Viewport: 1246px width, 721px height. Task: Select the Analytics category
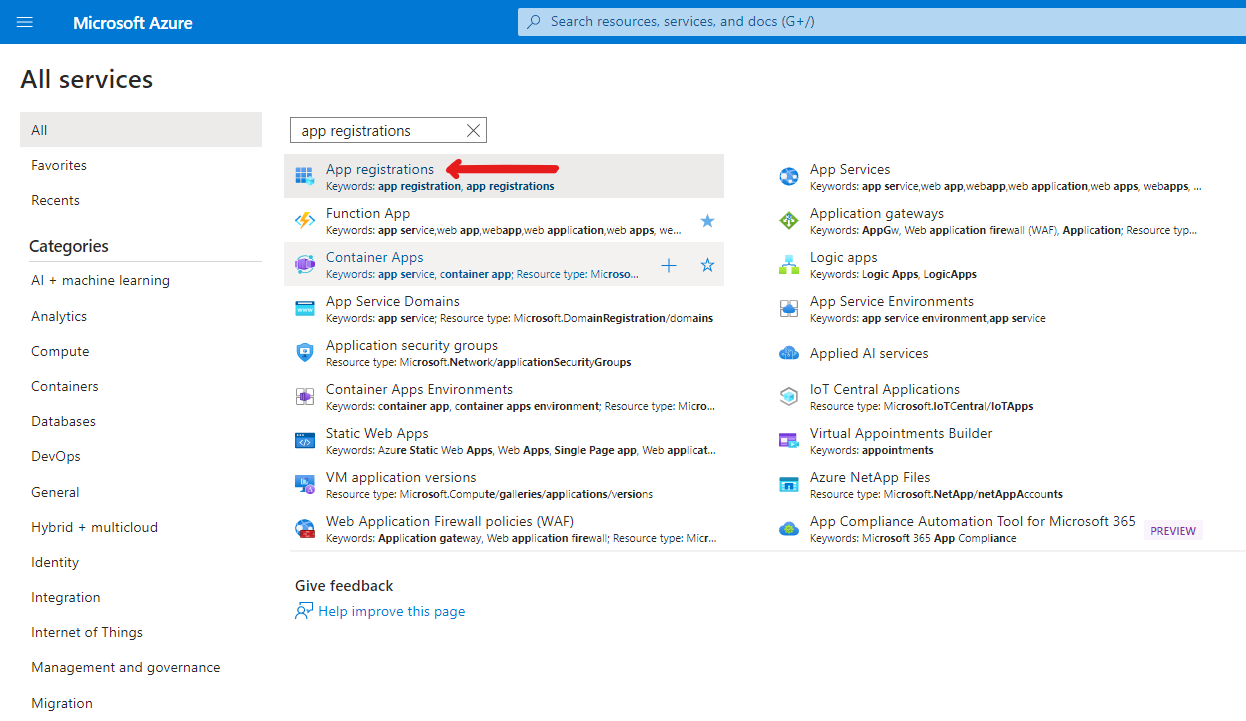coord(59,316)
